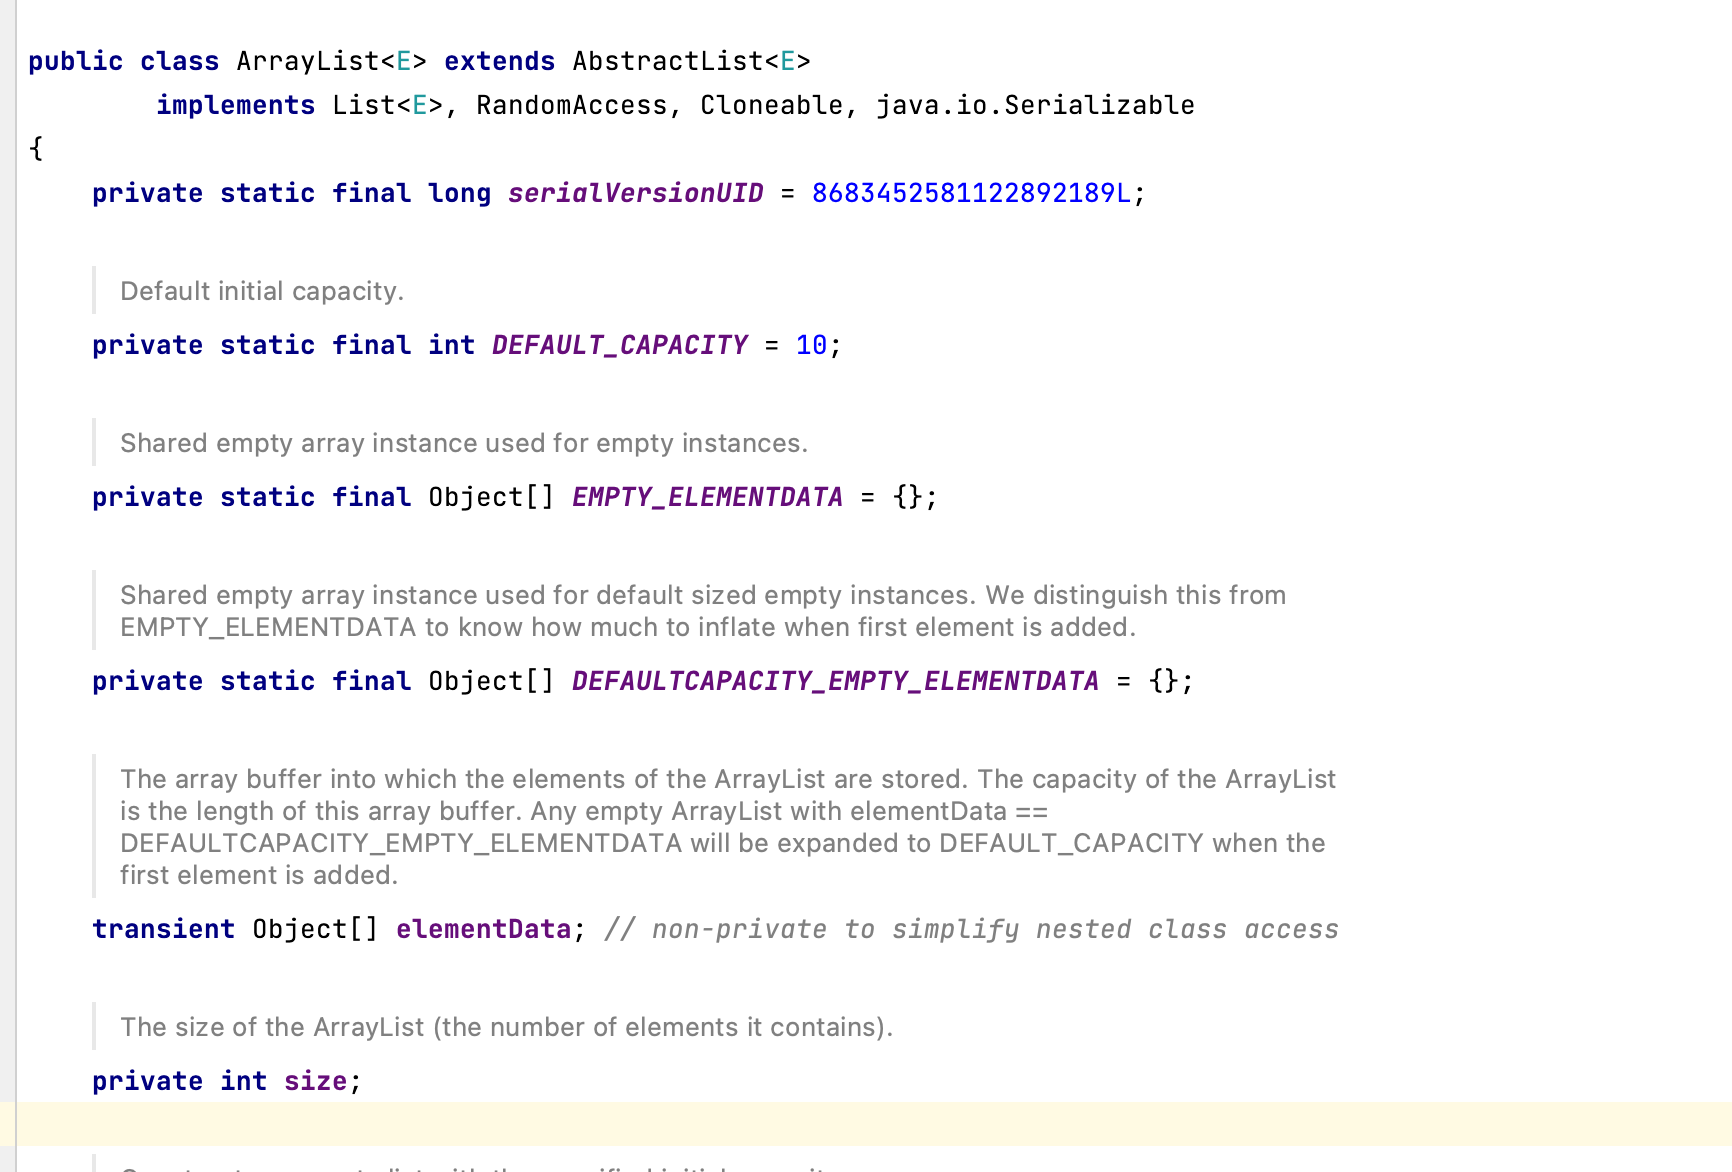Image resolution: width=1732 pixels, height=1172 pixels.
Task: Click the 'The size of the ArrayList' doc comment
Action: click(x=507, y=1027)
